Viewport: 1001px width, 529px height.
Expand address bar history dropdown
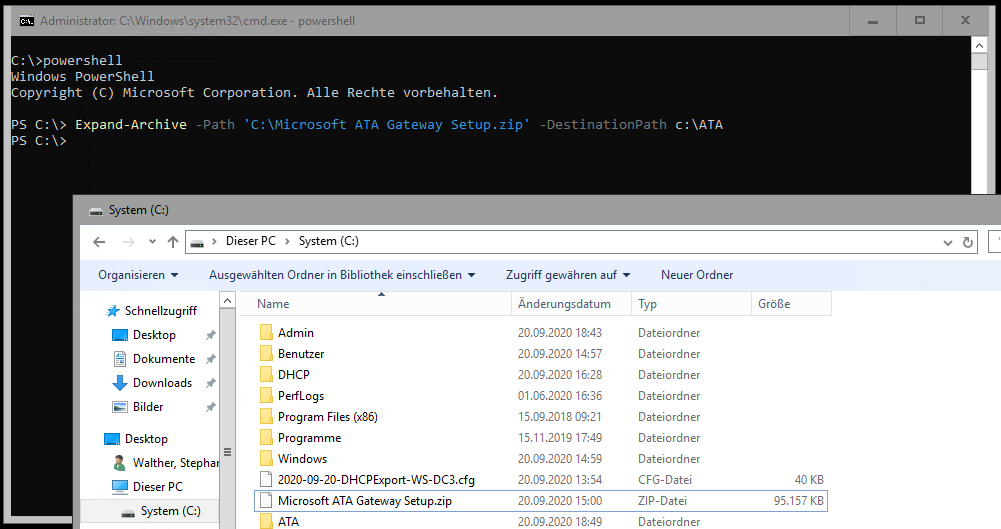[x=947, y=242]
